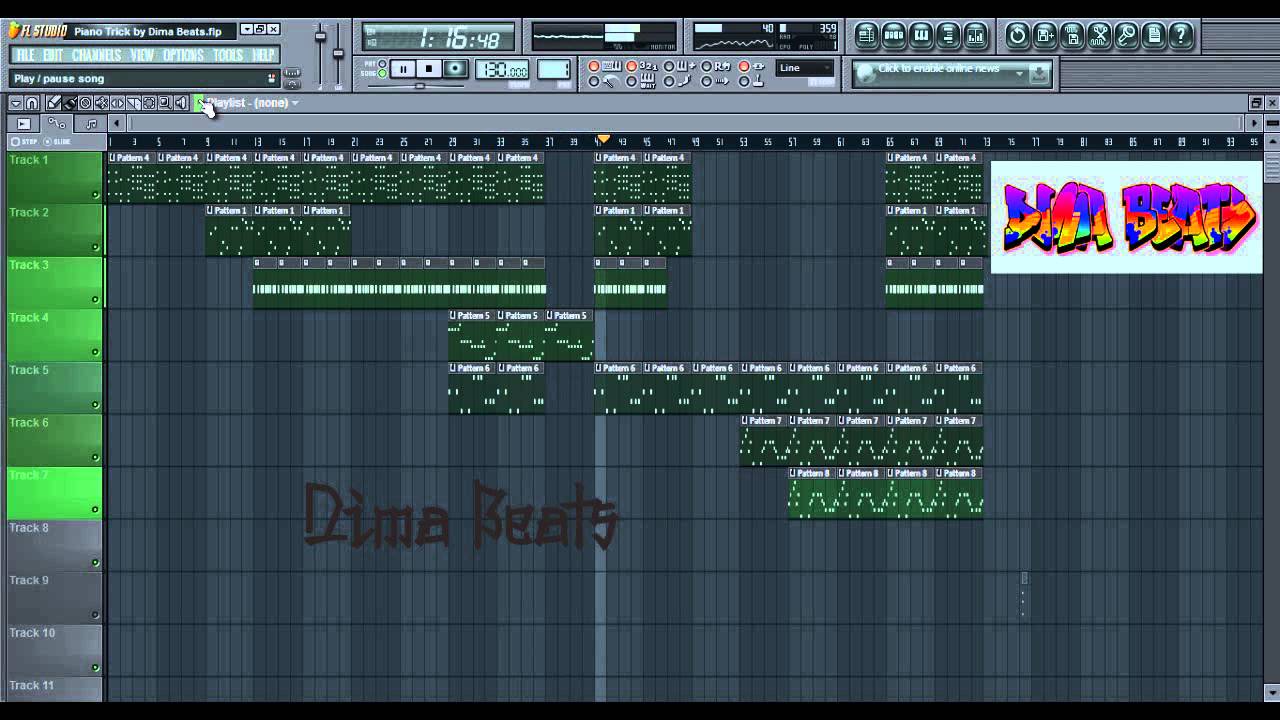1280x720 pixels.
Task: Click to enable online news
Action: [938, 69]
